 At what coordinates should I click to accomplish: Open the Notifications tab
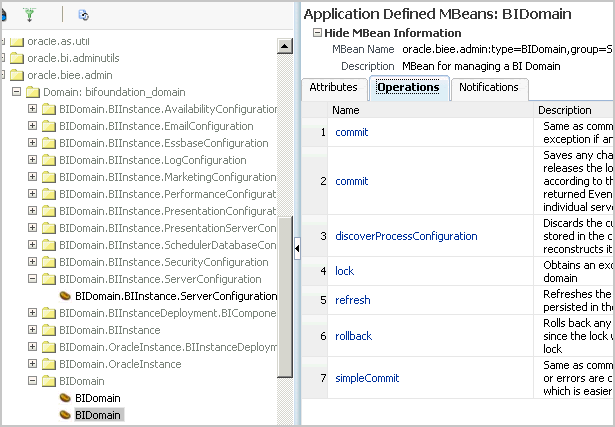click(489, 88)
